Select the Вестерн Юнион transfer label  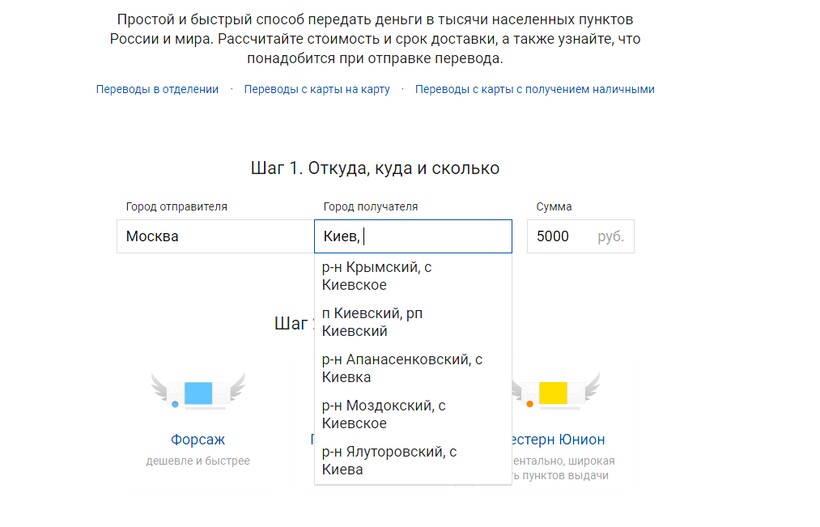pos(558,439)
